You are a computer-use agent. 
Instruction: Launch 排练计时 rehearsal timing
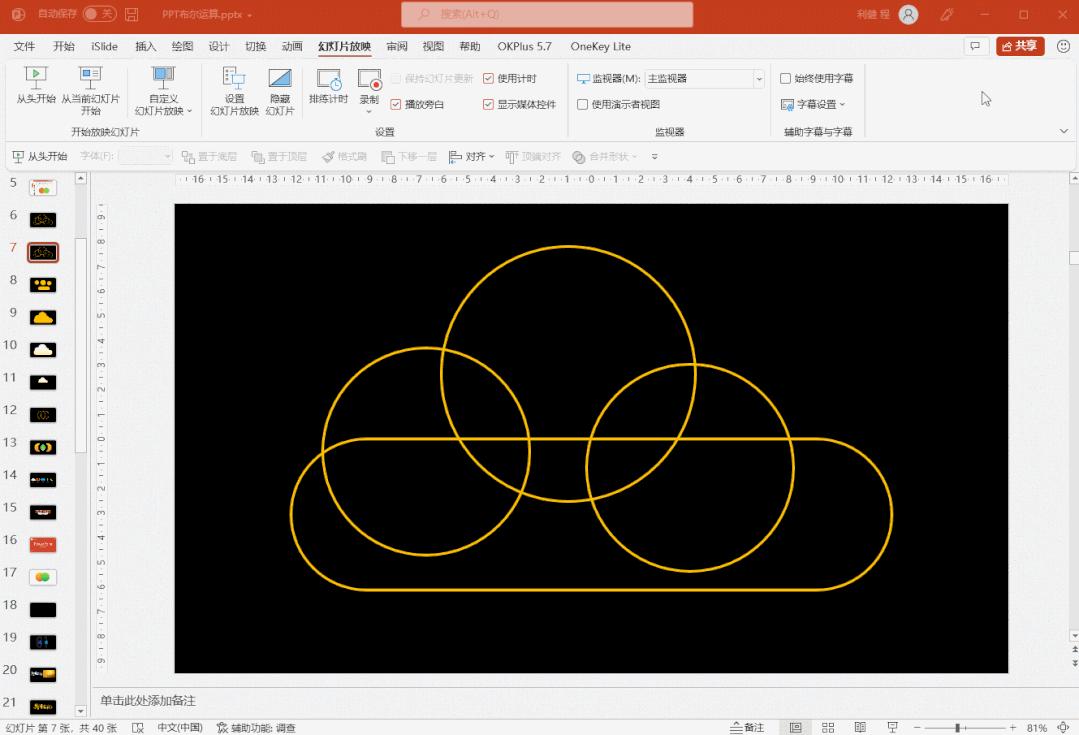coord(328,80)
